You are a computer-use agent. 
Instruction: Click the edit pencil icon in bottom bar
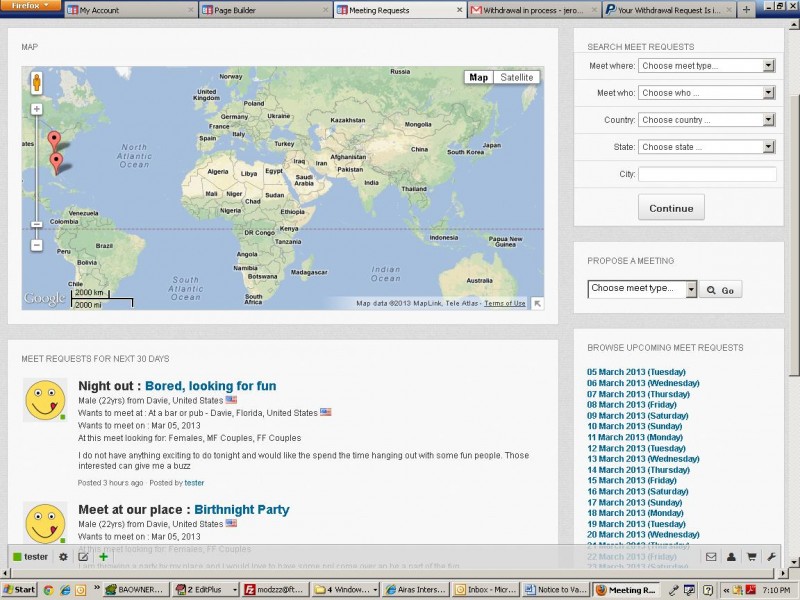coord(83,557)
